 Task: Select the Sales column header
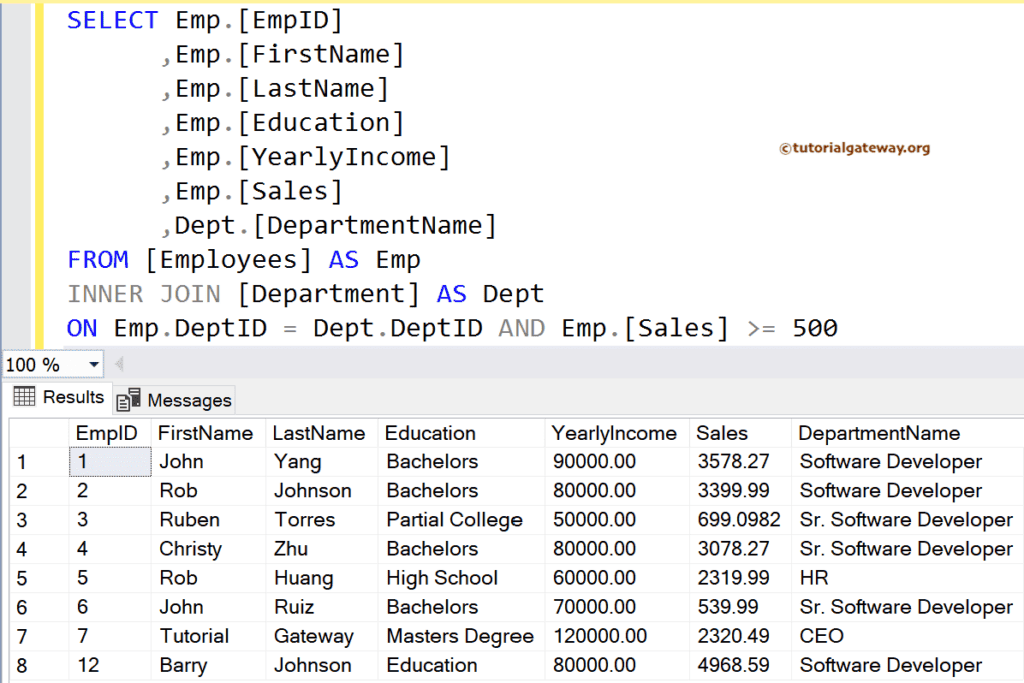tap(716, 432)
